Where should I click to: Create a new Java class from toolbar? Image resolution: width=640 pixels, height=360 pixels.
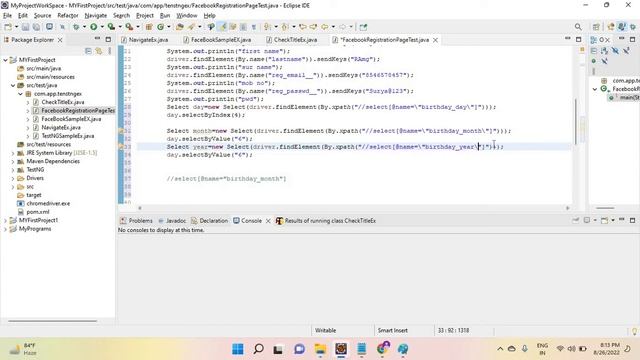pos(160,27)
